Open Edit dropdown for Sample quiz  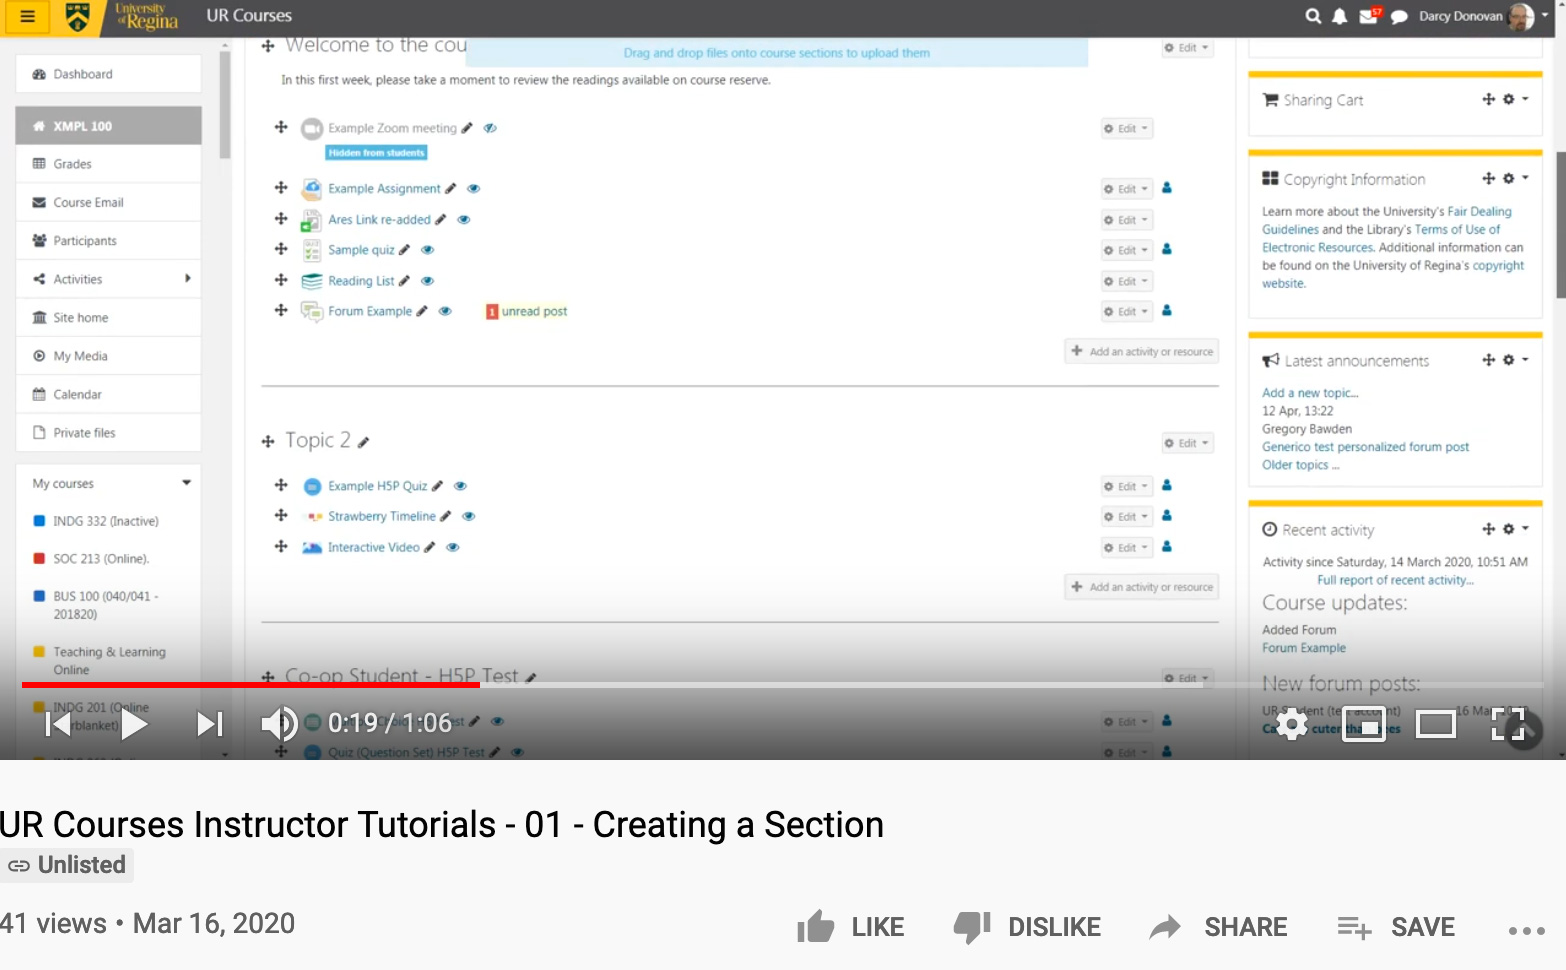[x=1126, y=250]
